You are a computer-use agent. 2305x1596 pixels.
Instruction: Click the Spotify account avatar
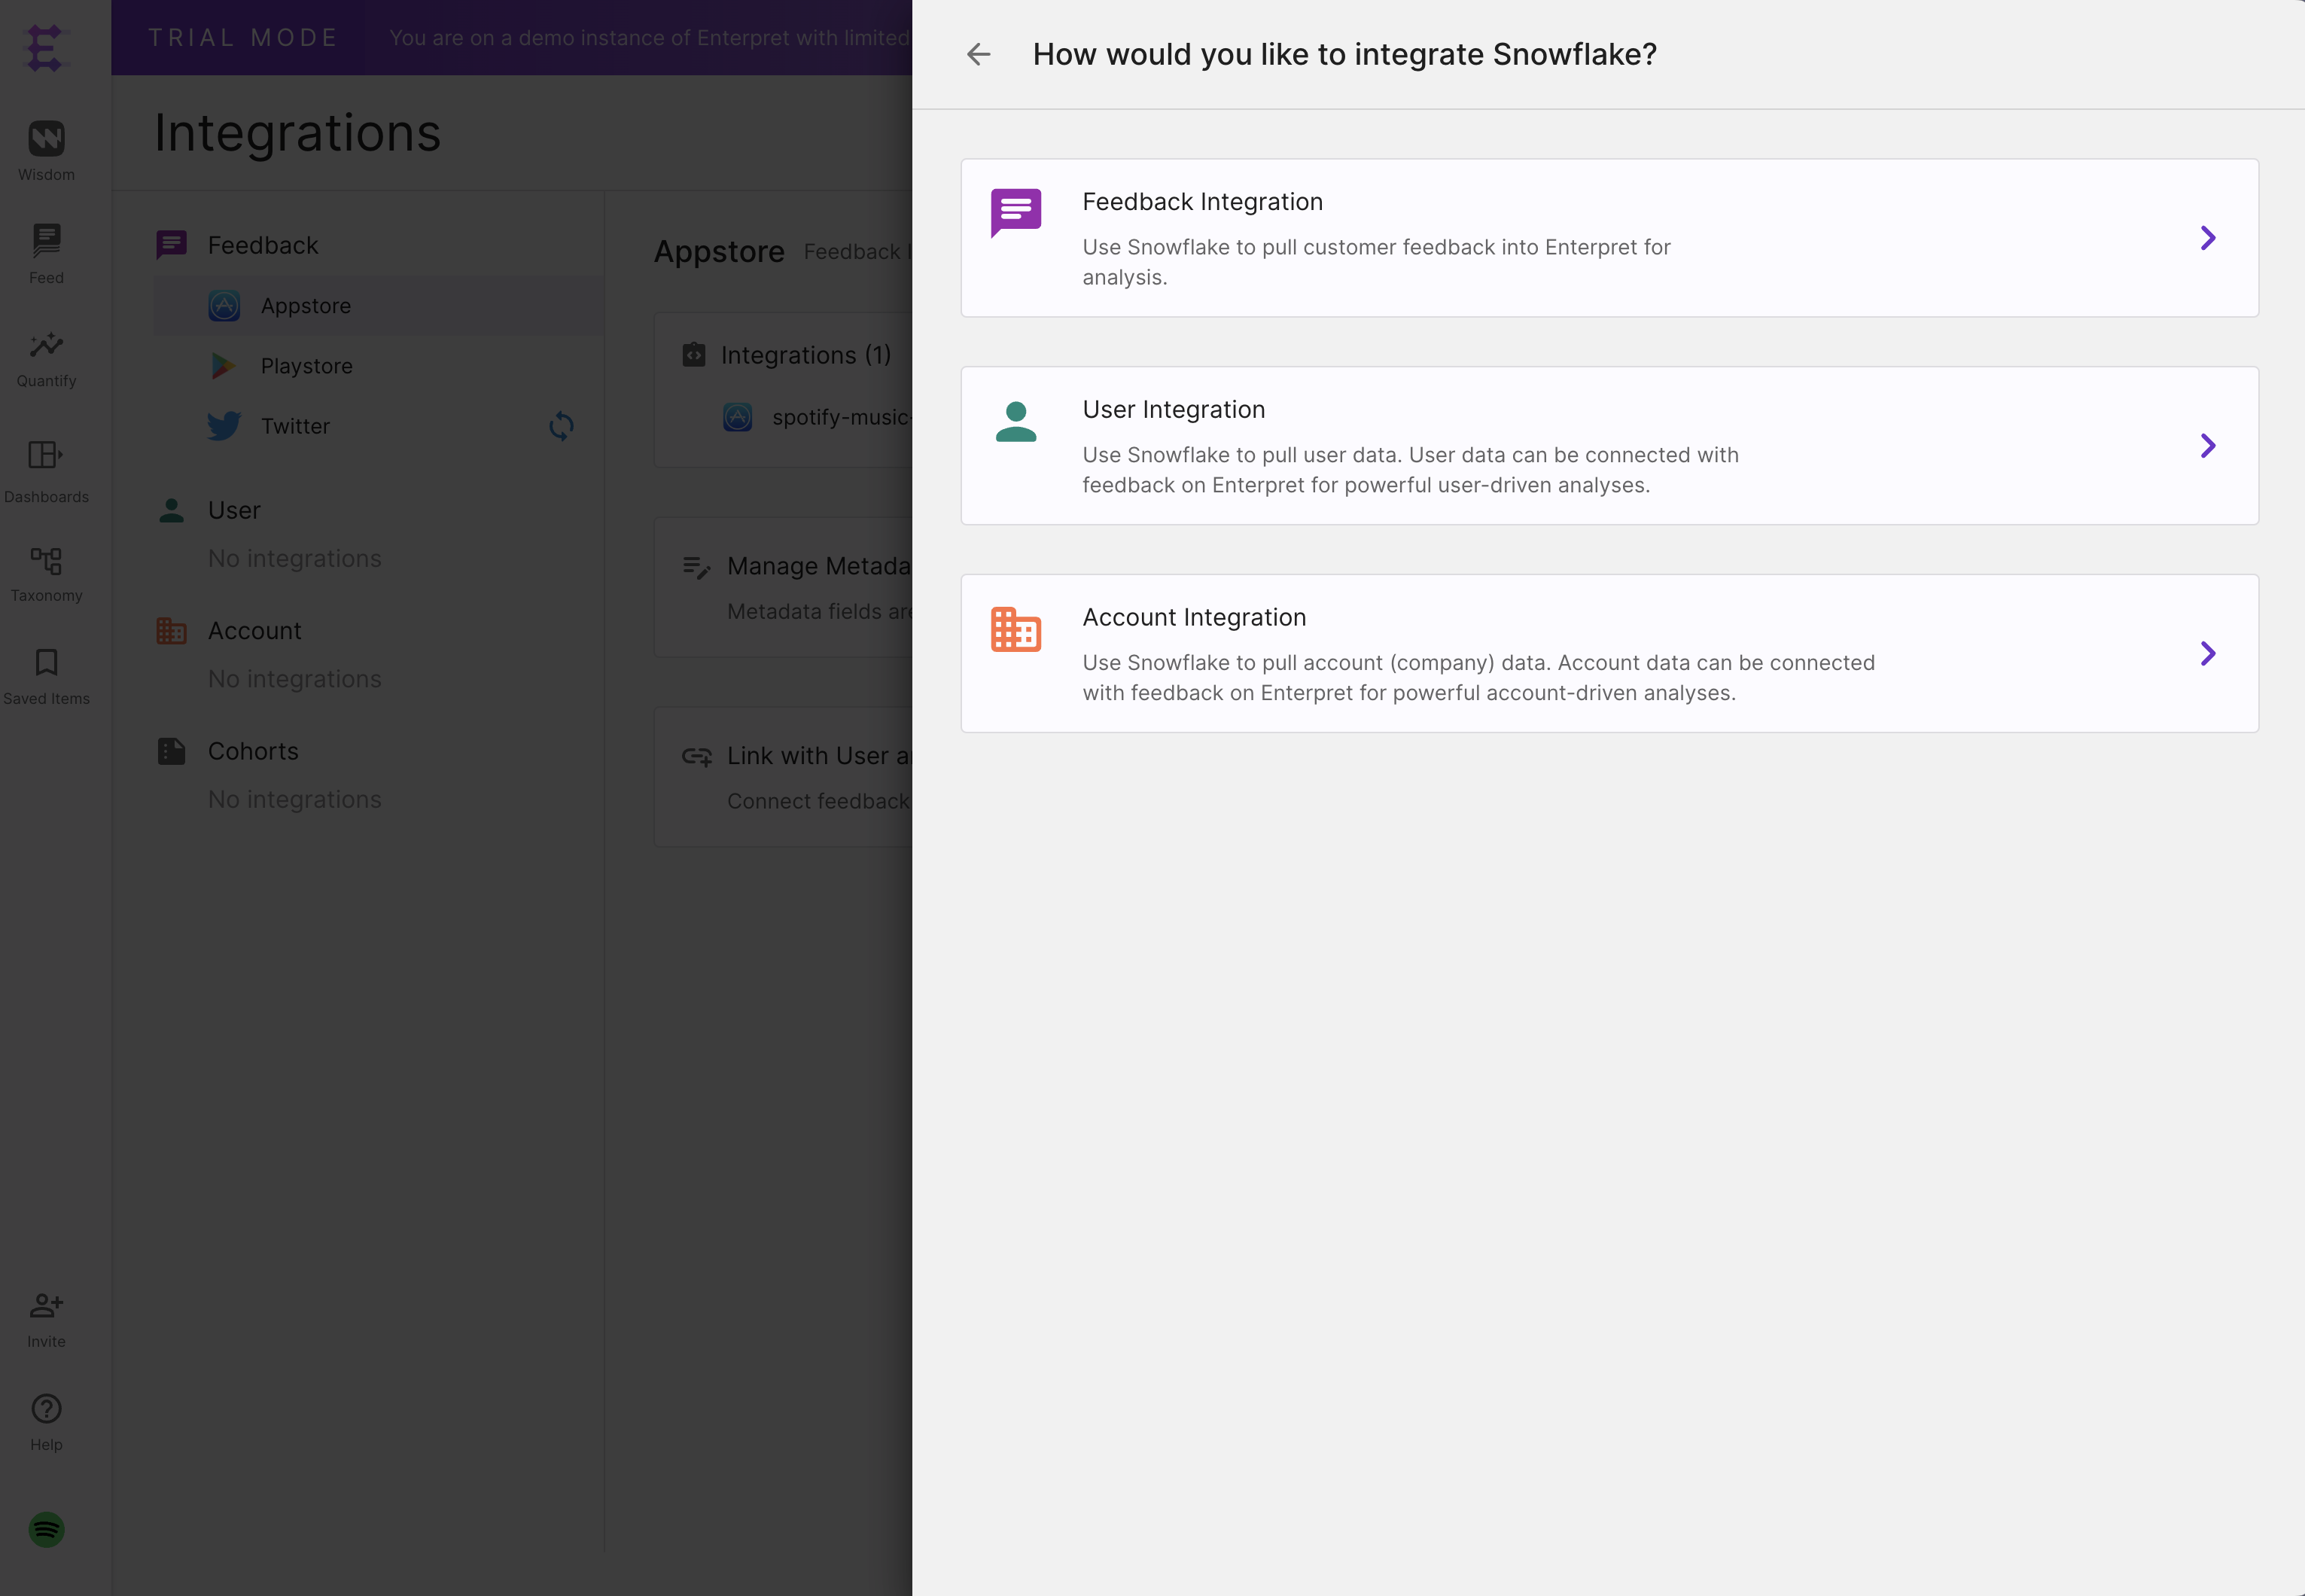click(46, 1529)
